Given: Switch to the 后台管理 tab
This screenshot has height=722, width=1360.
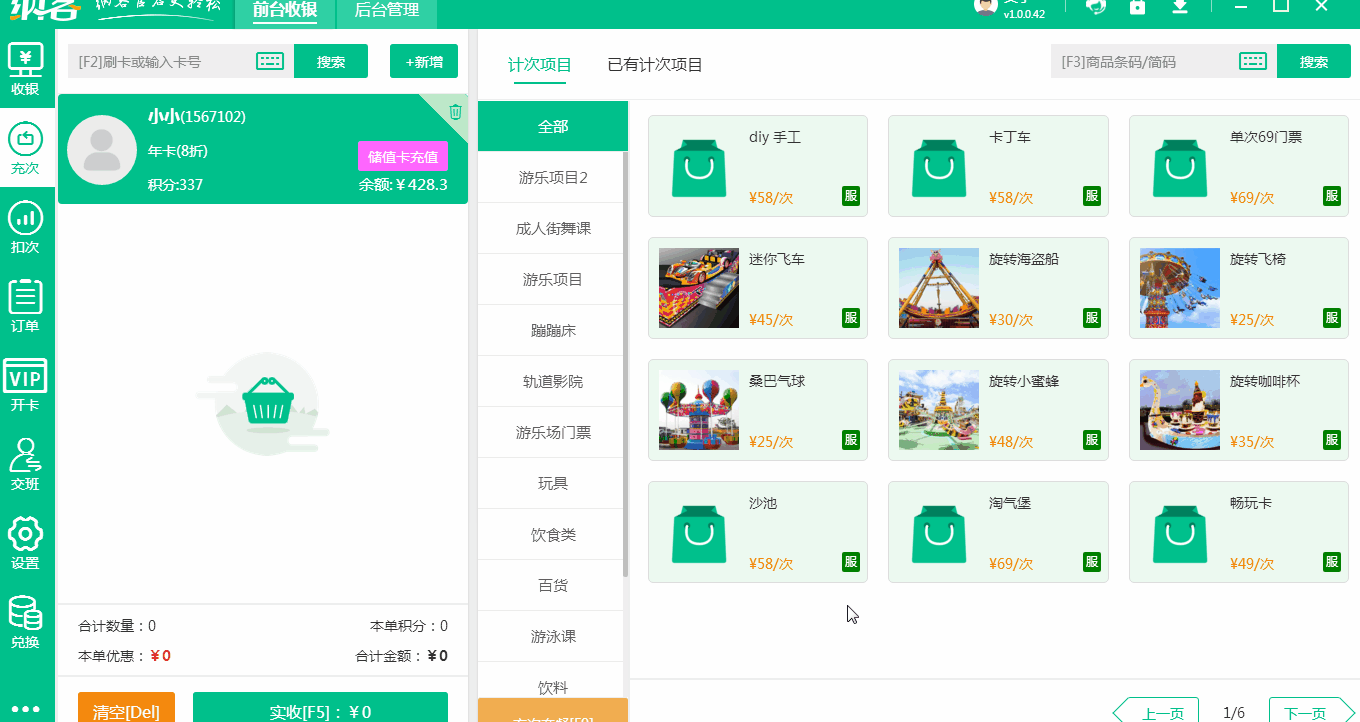Looking at the screenshot, I should tap(386, 14).
